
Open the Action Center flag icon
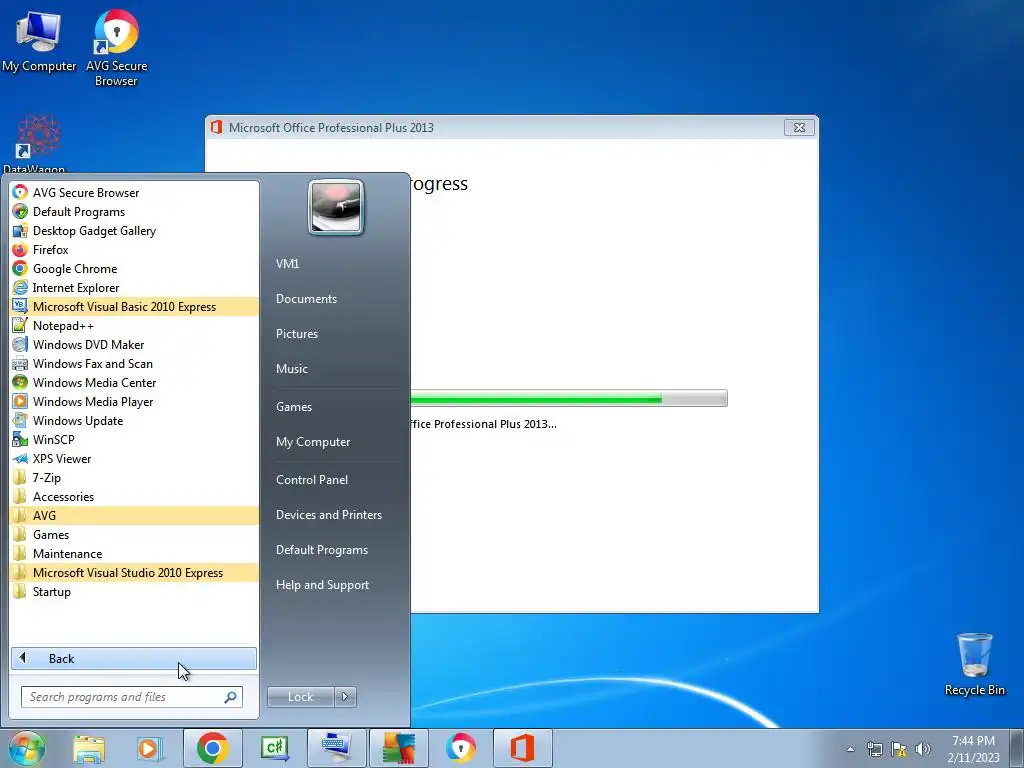pyautogui.click(x=899, y=749)
